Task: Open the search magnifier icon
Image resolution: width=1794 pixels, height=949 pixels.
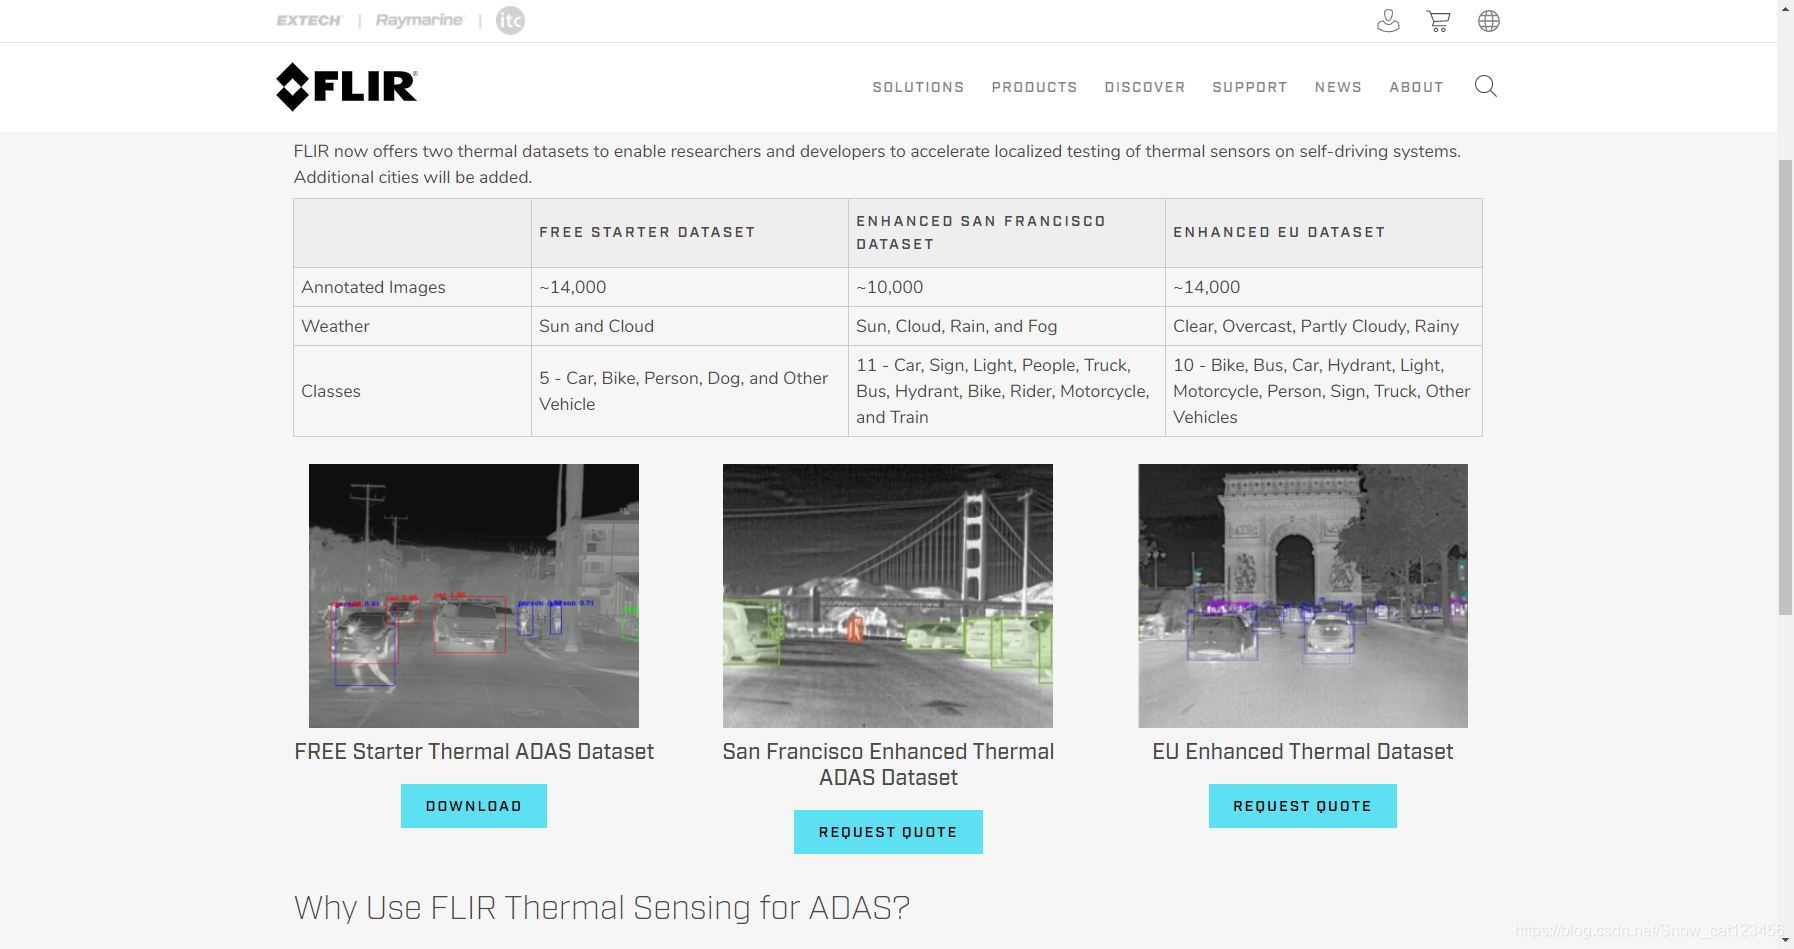Action: click(x=1485, y=87)
